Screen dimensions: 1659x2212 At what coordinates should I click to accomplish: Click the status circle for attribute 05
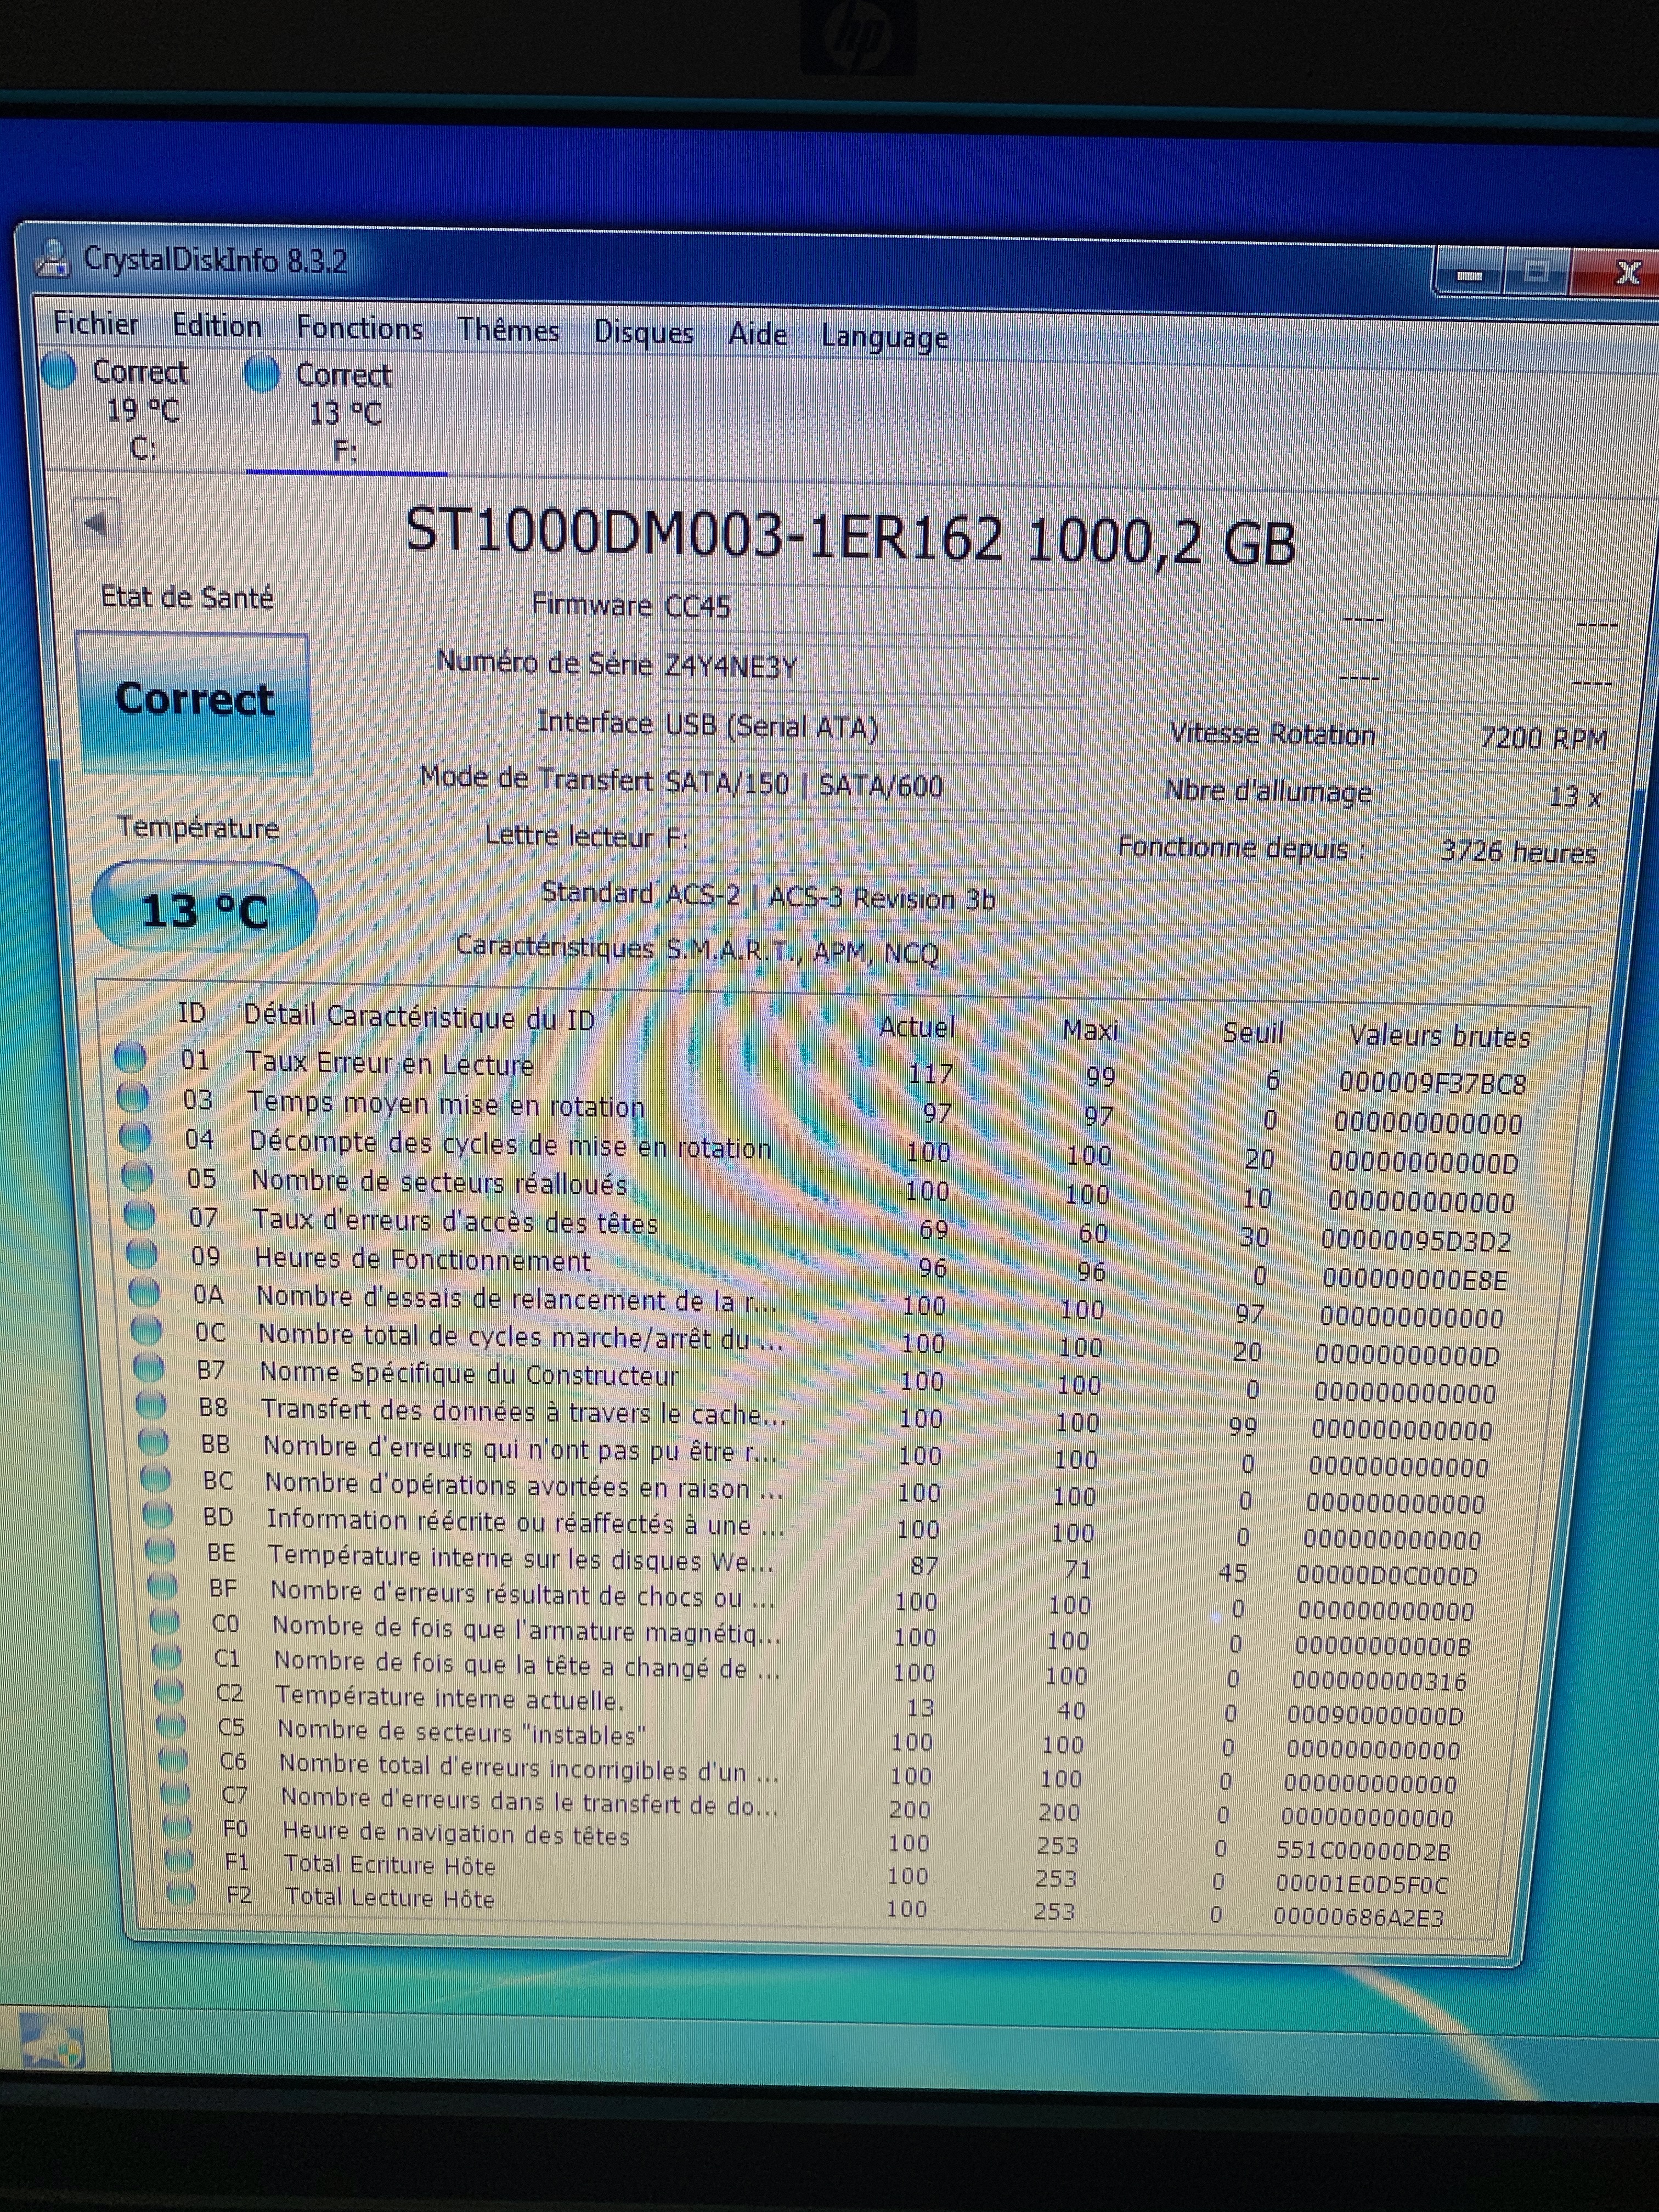tap(136, 1177)
